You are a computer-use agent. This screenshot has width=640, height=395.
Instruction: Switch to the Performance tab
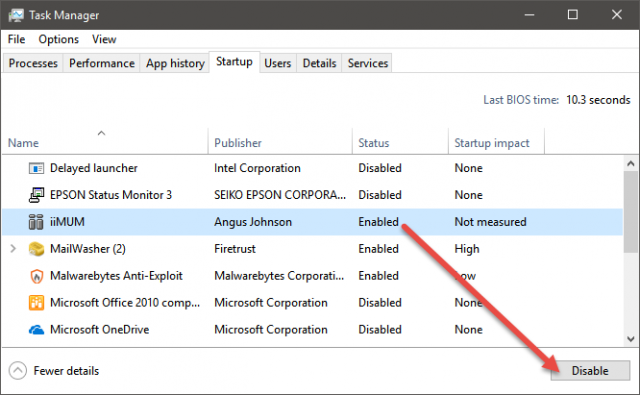click(102, 63)
